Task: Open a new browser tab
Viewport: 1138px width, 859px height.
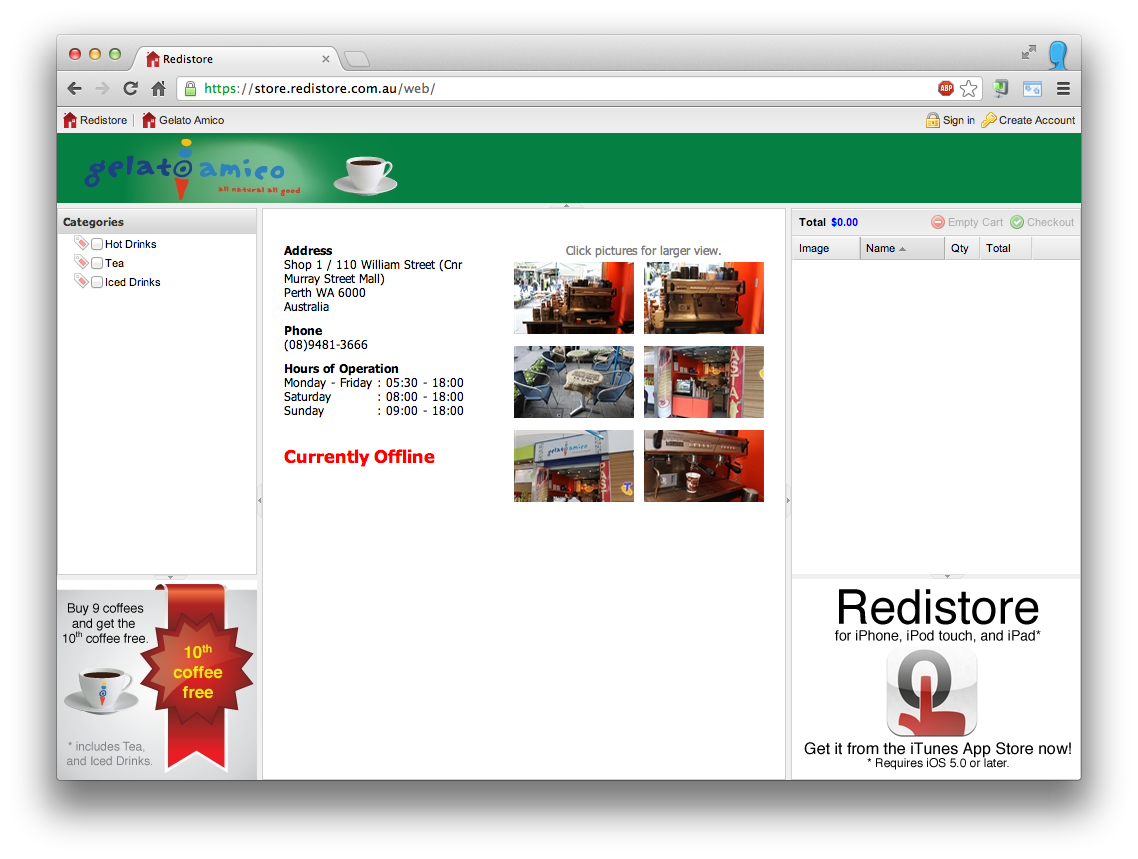Action: tap(356, 59)
